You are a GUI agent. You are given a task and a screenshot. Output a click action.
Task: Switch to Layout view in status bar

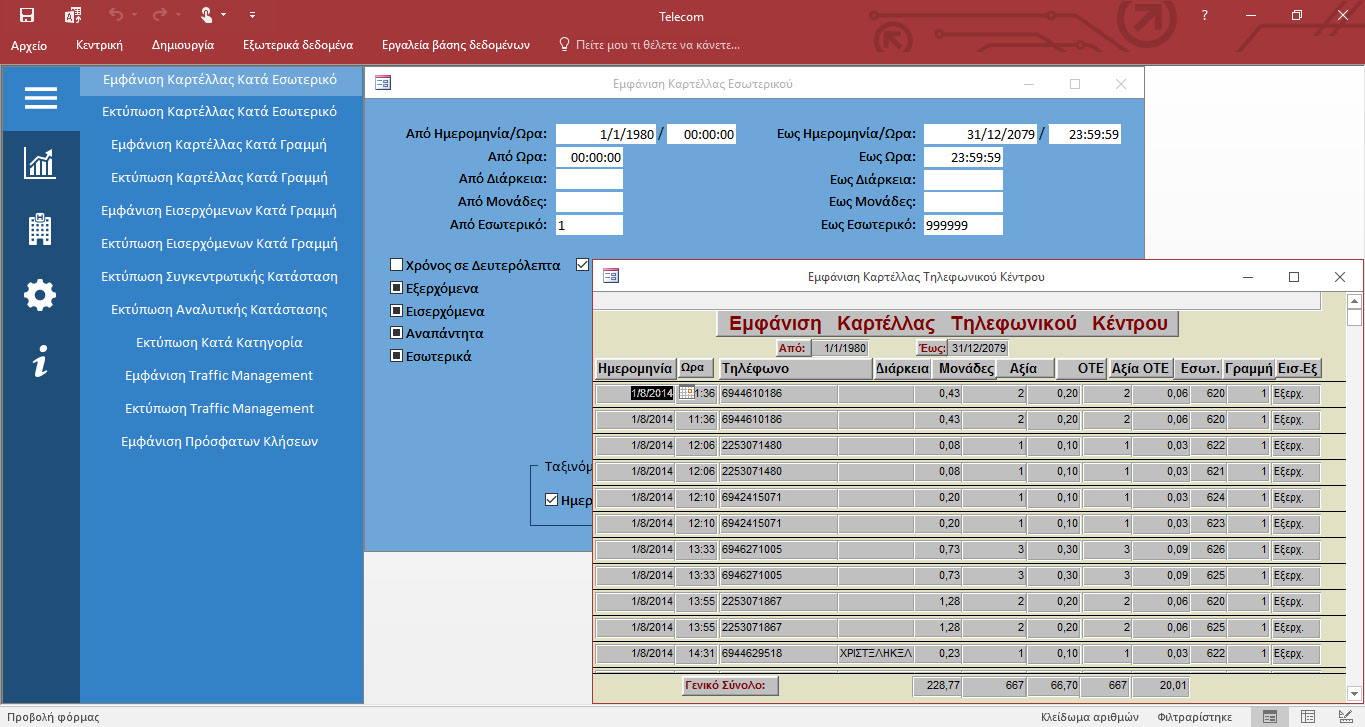coord(1307,716)
